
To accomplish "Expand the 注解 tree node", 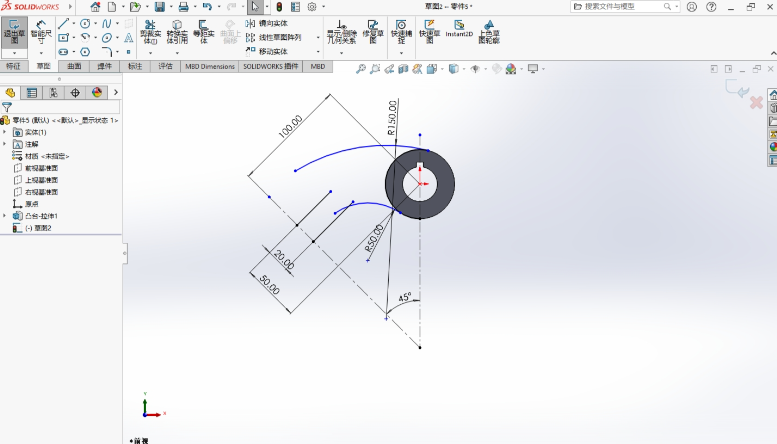I will [5, 144].
